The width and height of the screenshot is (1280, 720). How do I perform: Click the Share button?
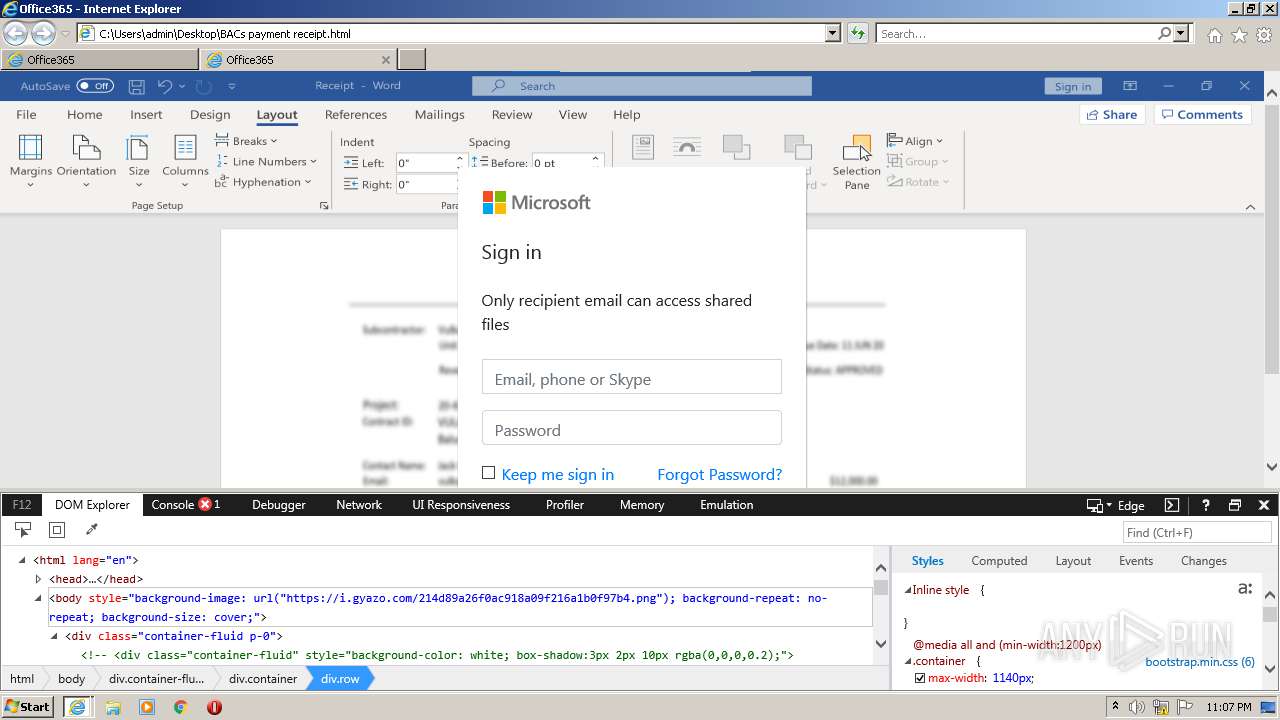pyautogui.click(x=1112, y=114)
